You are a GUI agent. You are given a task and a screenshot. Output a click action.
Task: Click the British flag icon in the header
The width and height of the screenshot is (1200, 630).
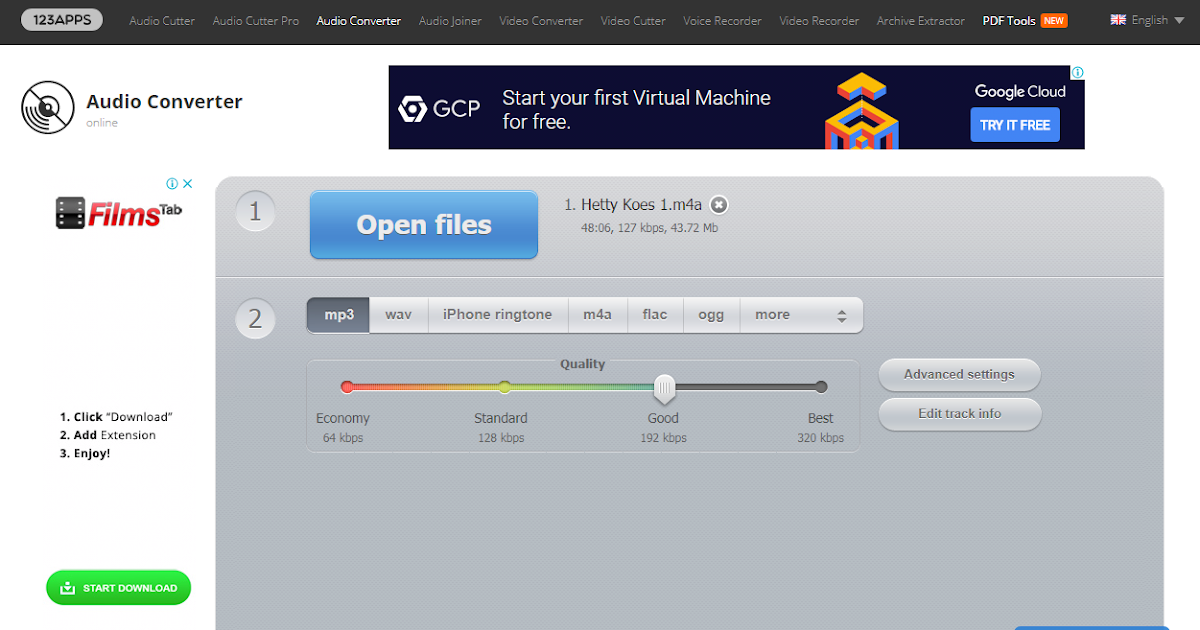[1117, 18]
